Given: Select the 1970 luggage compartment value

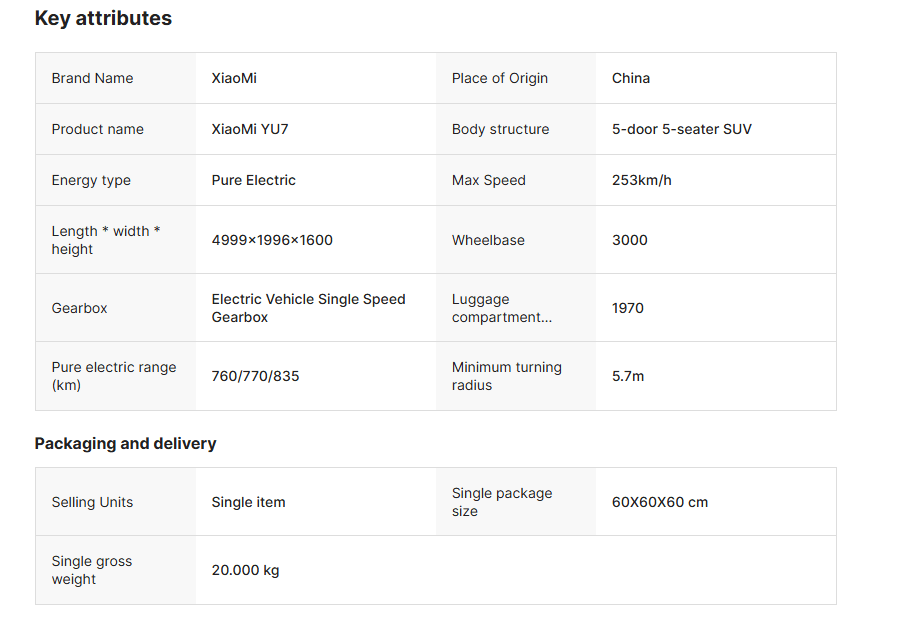Looking at the screenshot, I should click(628, 308).
